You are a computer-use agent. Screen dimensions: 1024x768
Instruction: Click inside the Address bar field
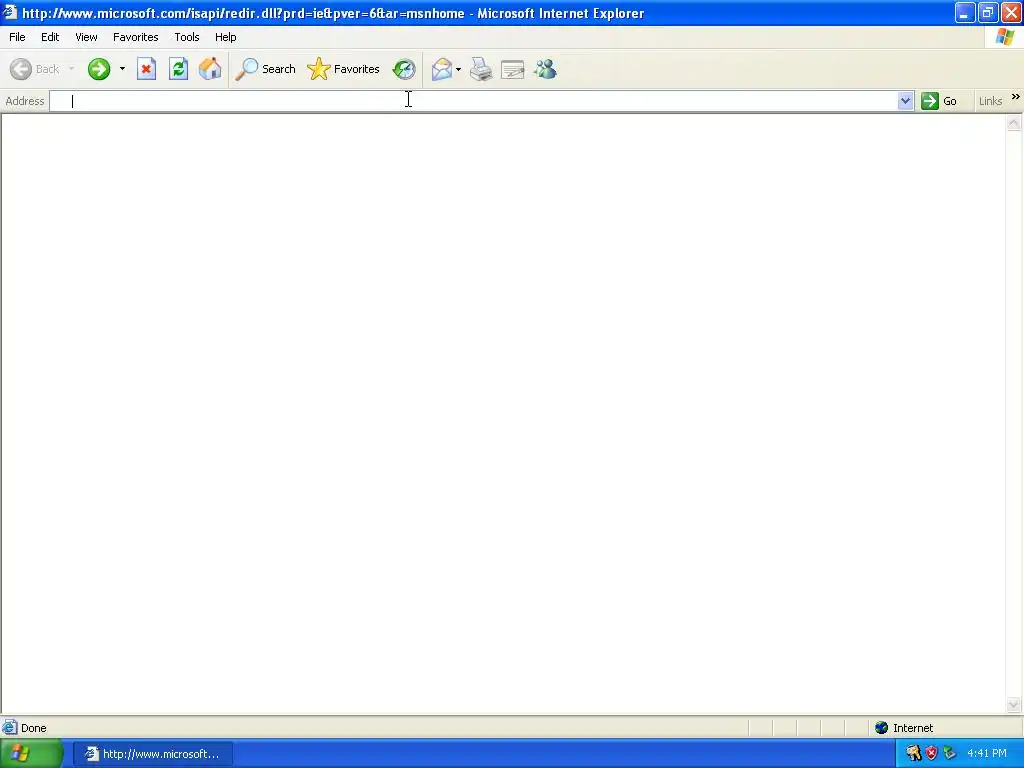474,101
